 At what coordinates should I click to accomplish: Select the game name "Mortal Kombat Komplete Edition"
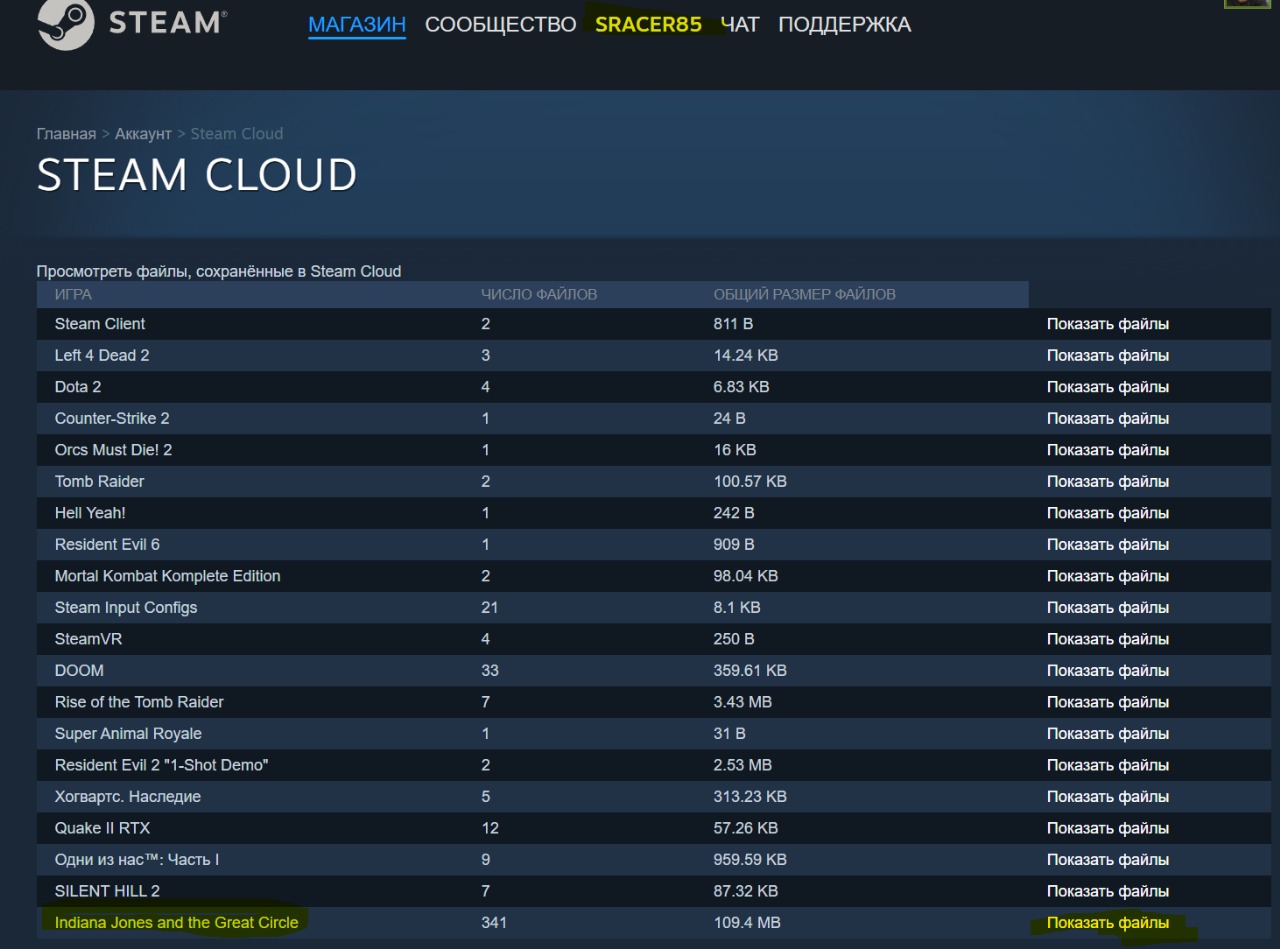click(168, 576)
